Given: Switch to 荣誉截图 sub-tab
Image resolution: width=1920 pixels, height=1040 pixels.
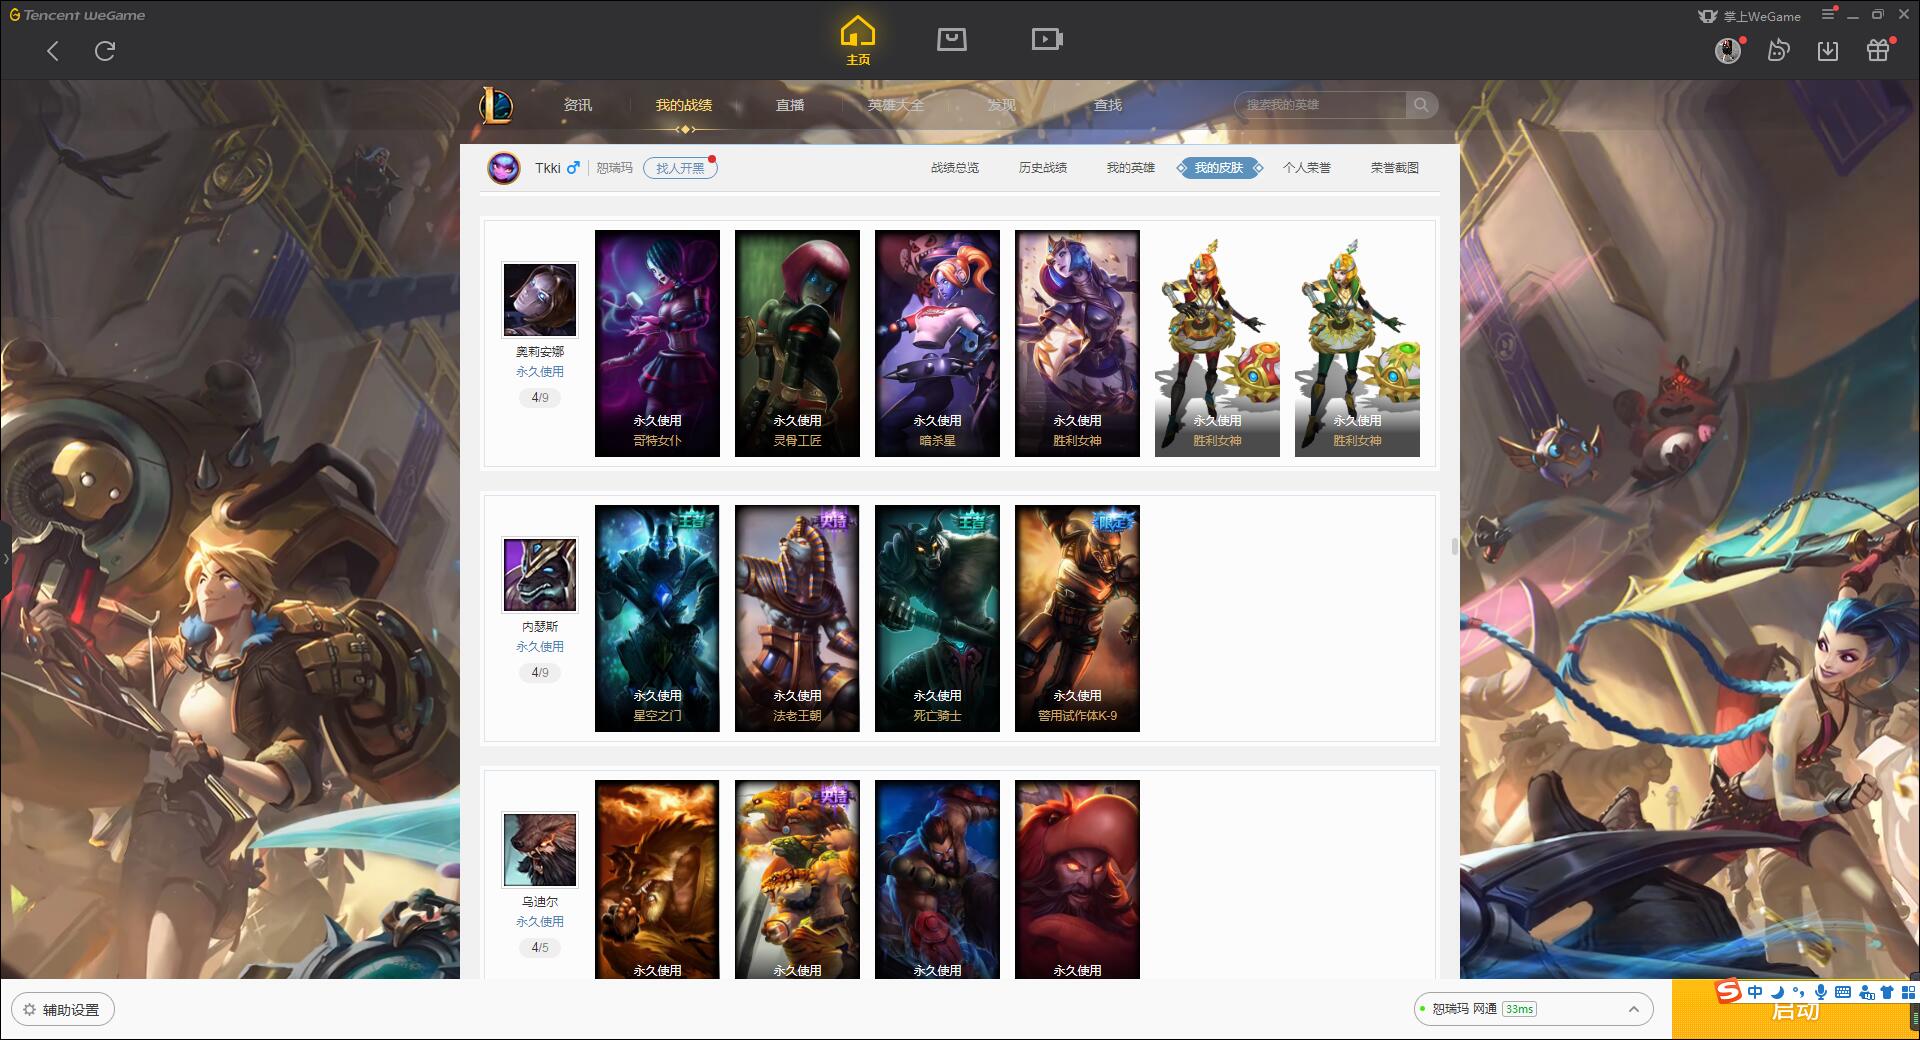Looking at the screenshot, I should (1395, 168).
